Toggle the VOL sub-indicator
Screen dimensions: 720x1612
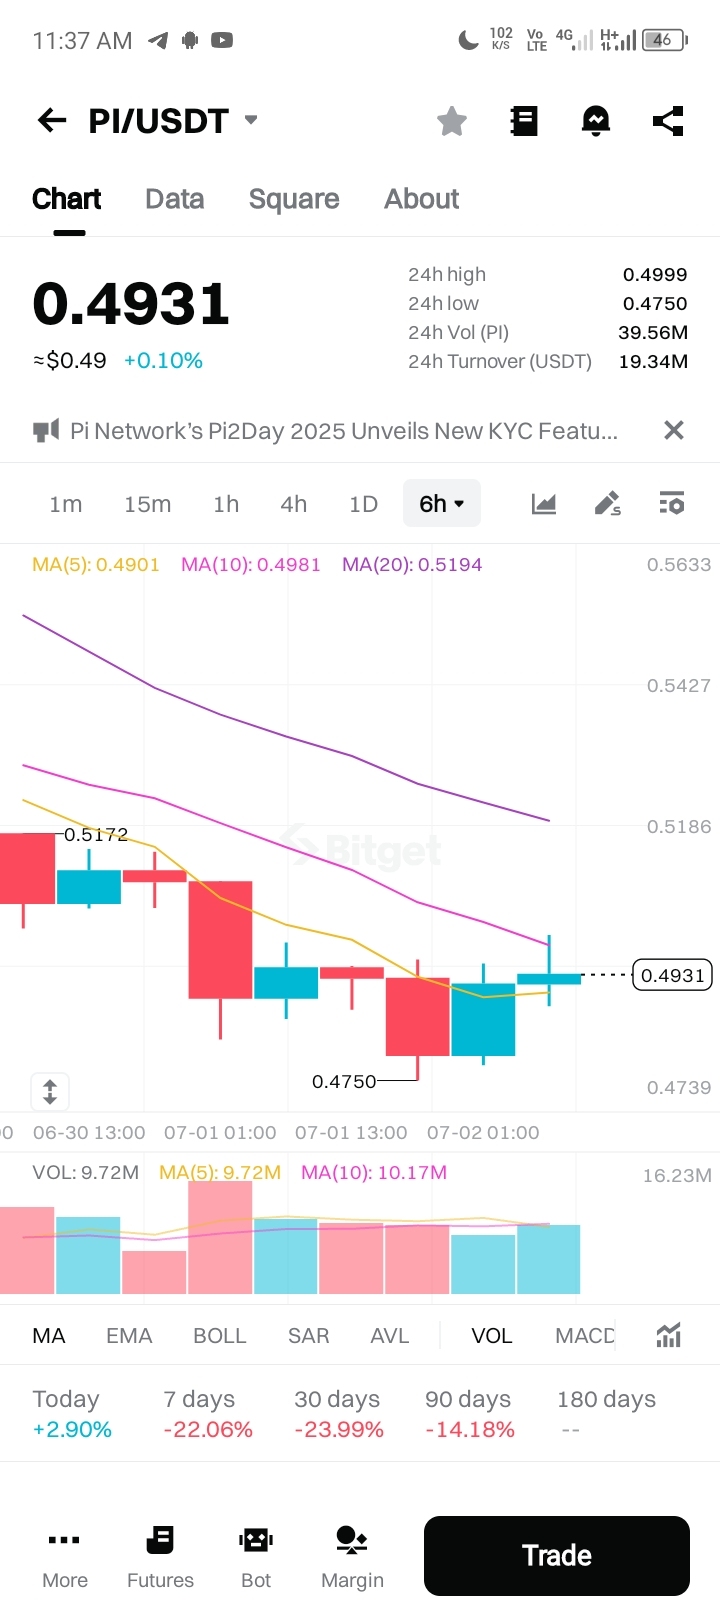pyautogui.click(x=491, y=1336)
